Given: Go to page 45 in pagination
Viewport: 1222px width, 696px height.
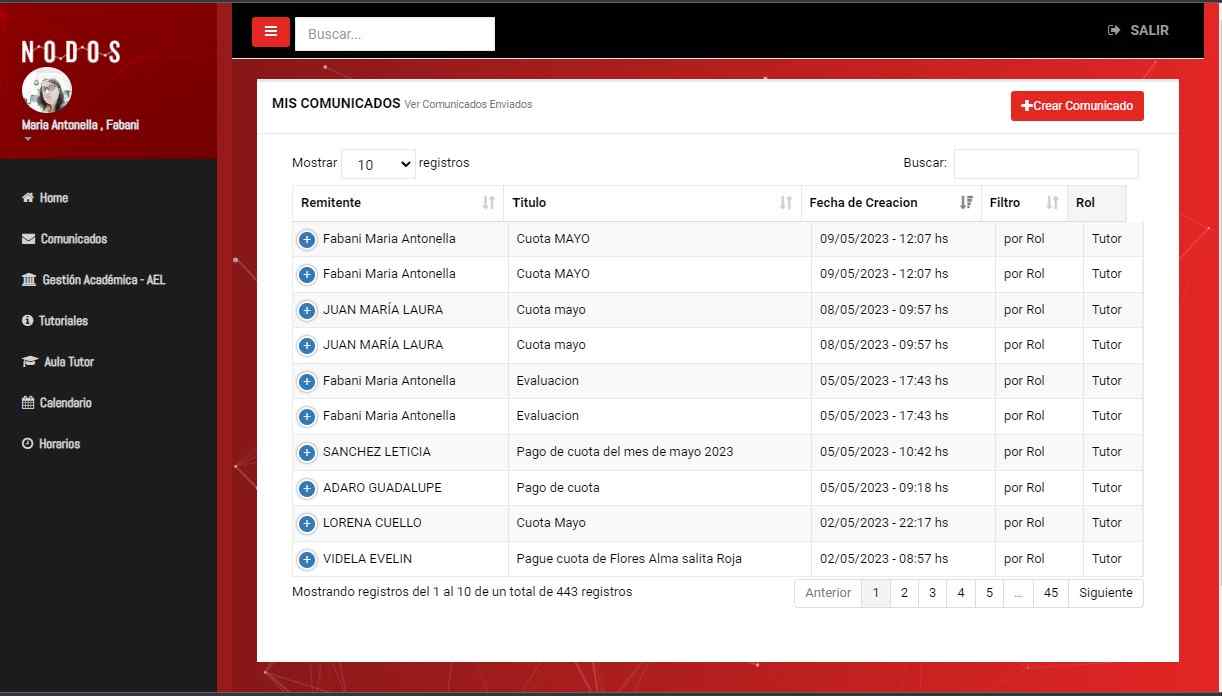Looking at the screenshot, I should coord(1050,593).
